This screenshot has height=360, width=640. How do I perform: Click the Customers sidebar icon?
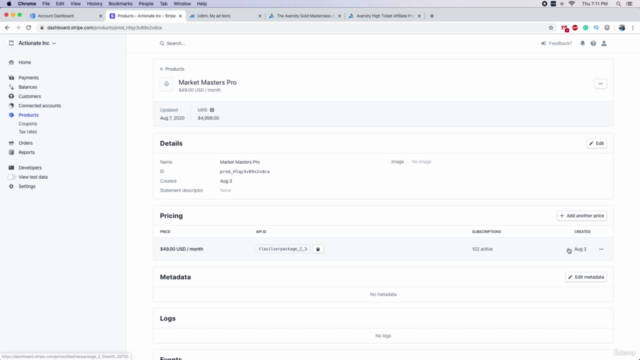(x=11, y=96)
